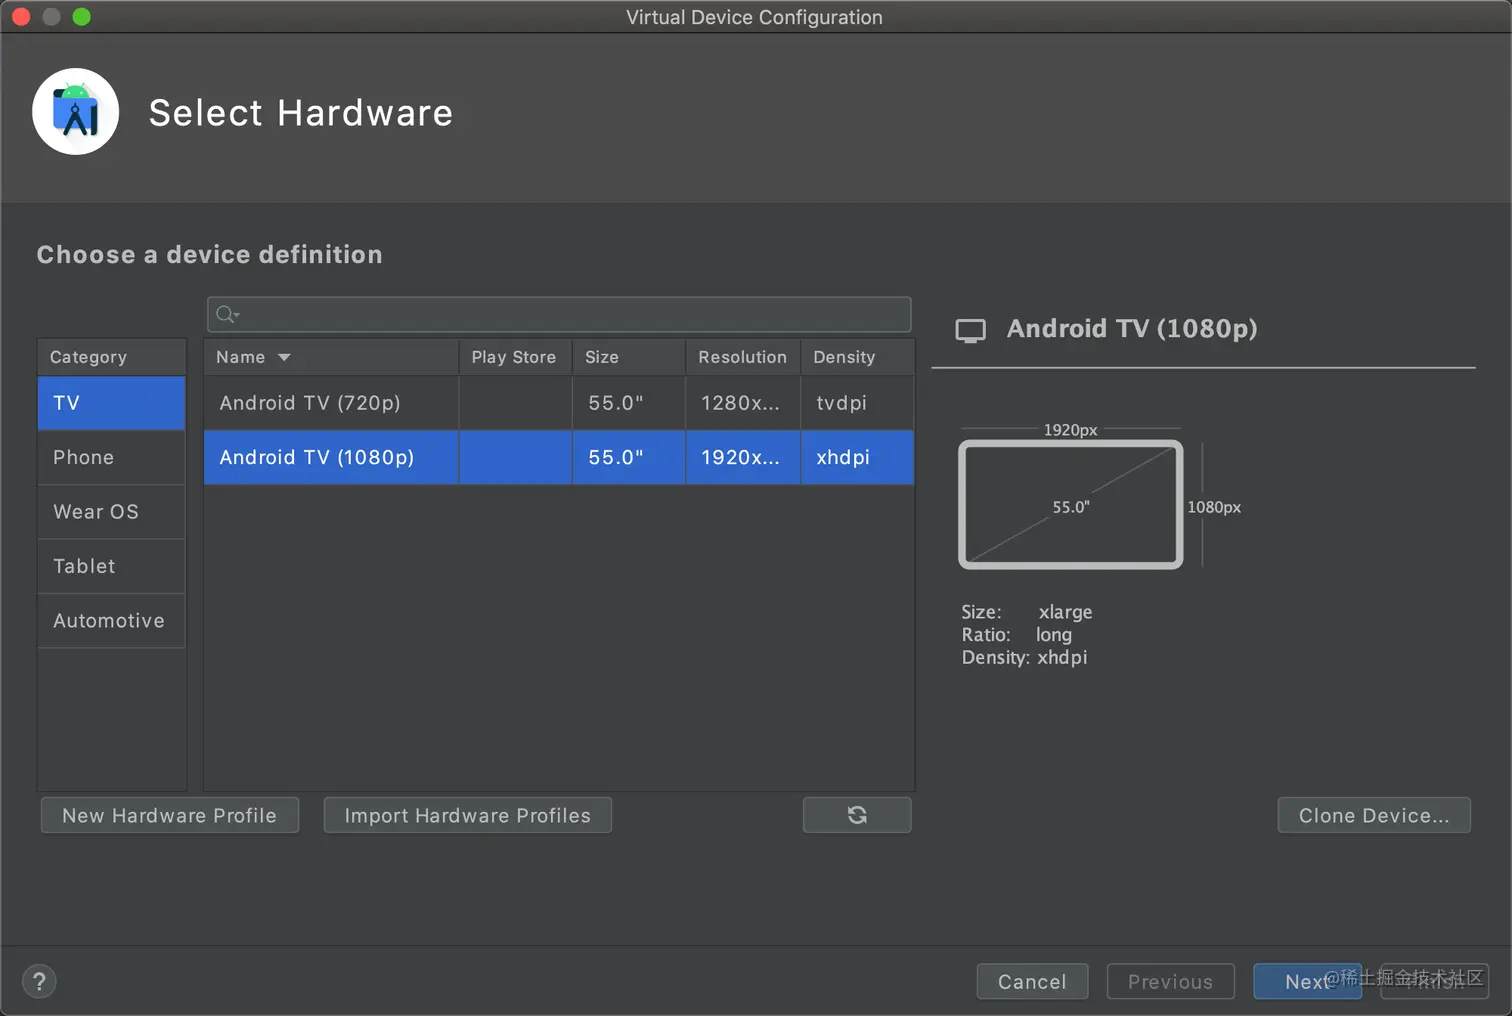This screenshot has width=1512, height=1016.
Task: Switch to the Wear OS category
Action: coord(111,511)
